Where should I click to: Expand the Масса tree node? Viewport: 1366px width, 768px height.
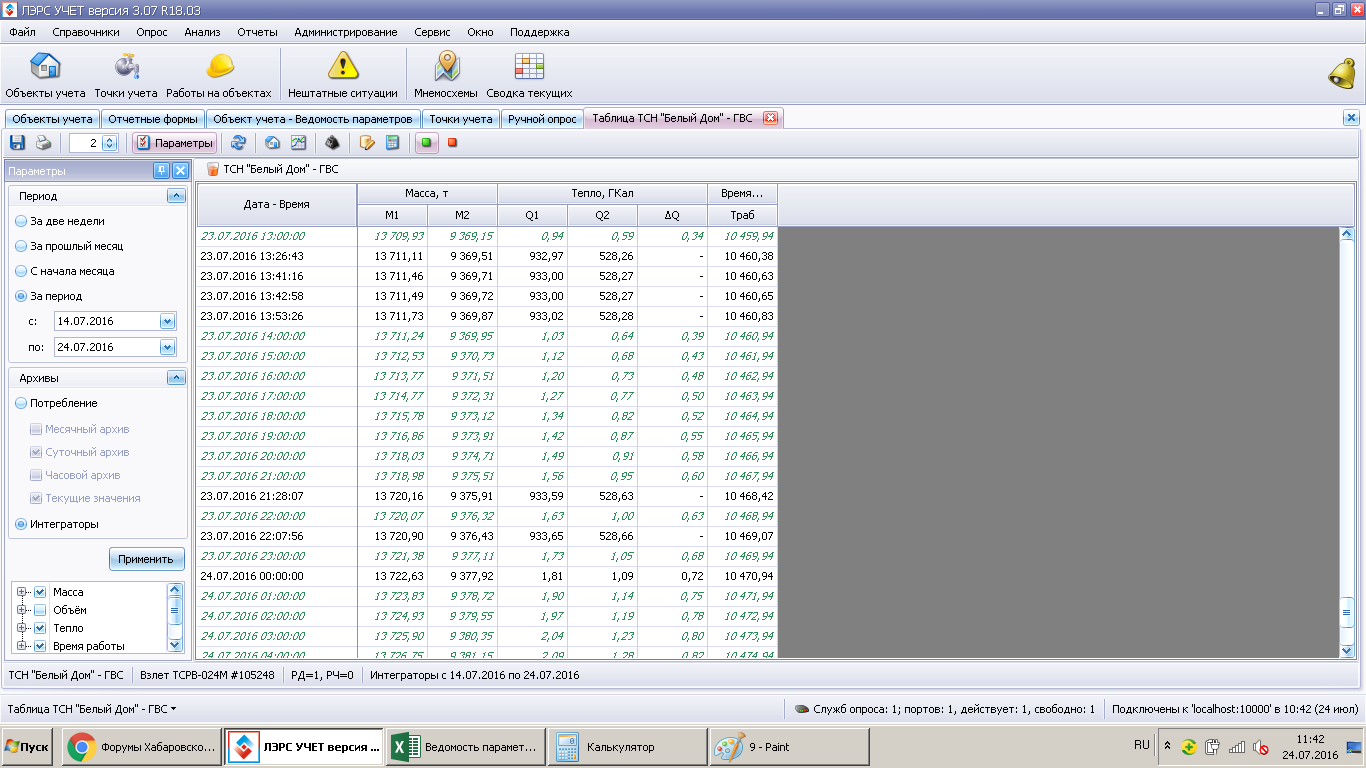coord(22,592)
